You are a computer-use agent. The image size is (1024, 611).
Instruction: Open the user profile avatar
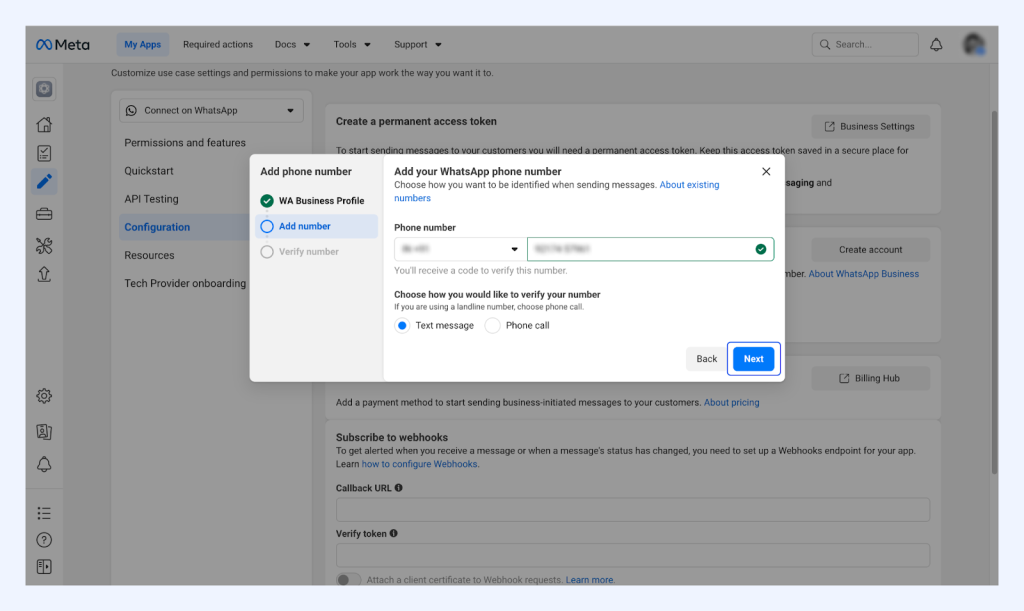click(974, 44)
